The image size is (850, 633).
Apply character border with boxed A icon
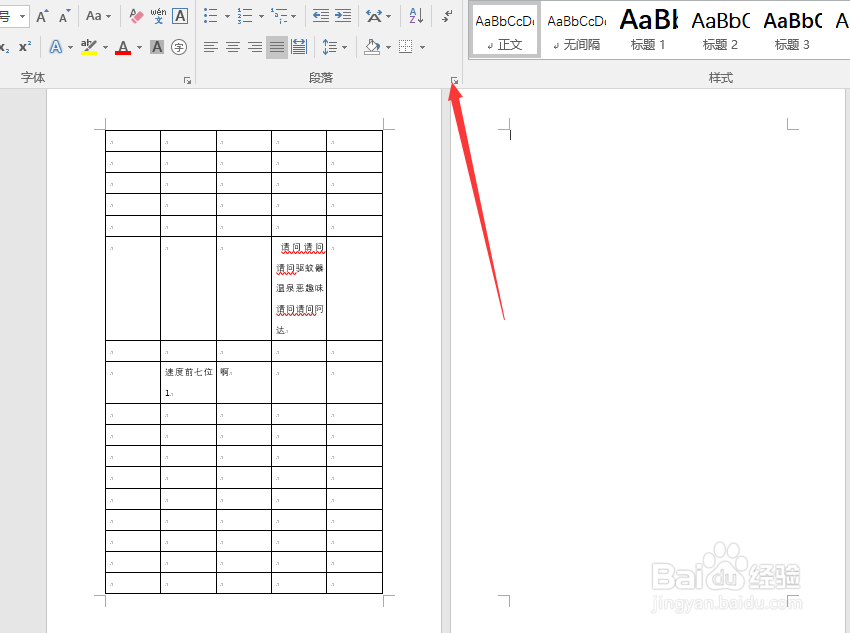tap(180, 16)
